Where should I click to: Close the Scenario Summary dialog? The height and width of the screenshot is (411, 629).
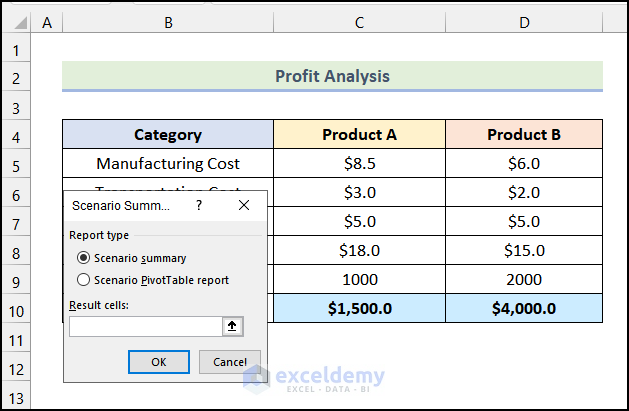[243, 205]
